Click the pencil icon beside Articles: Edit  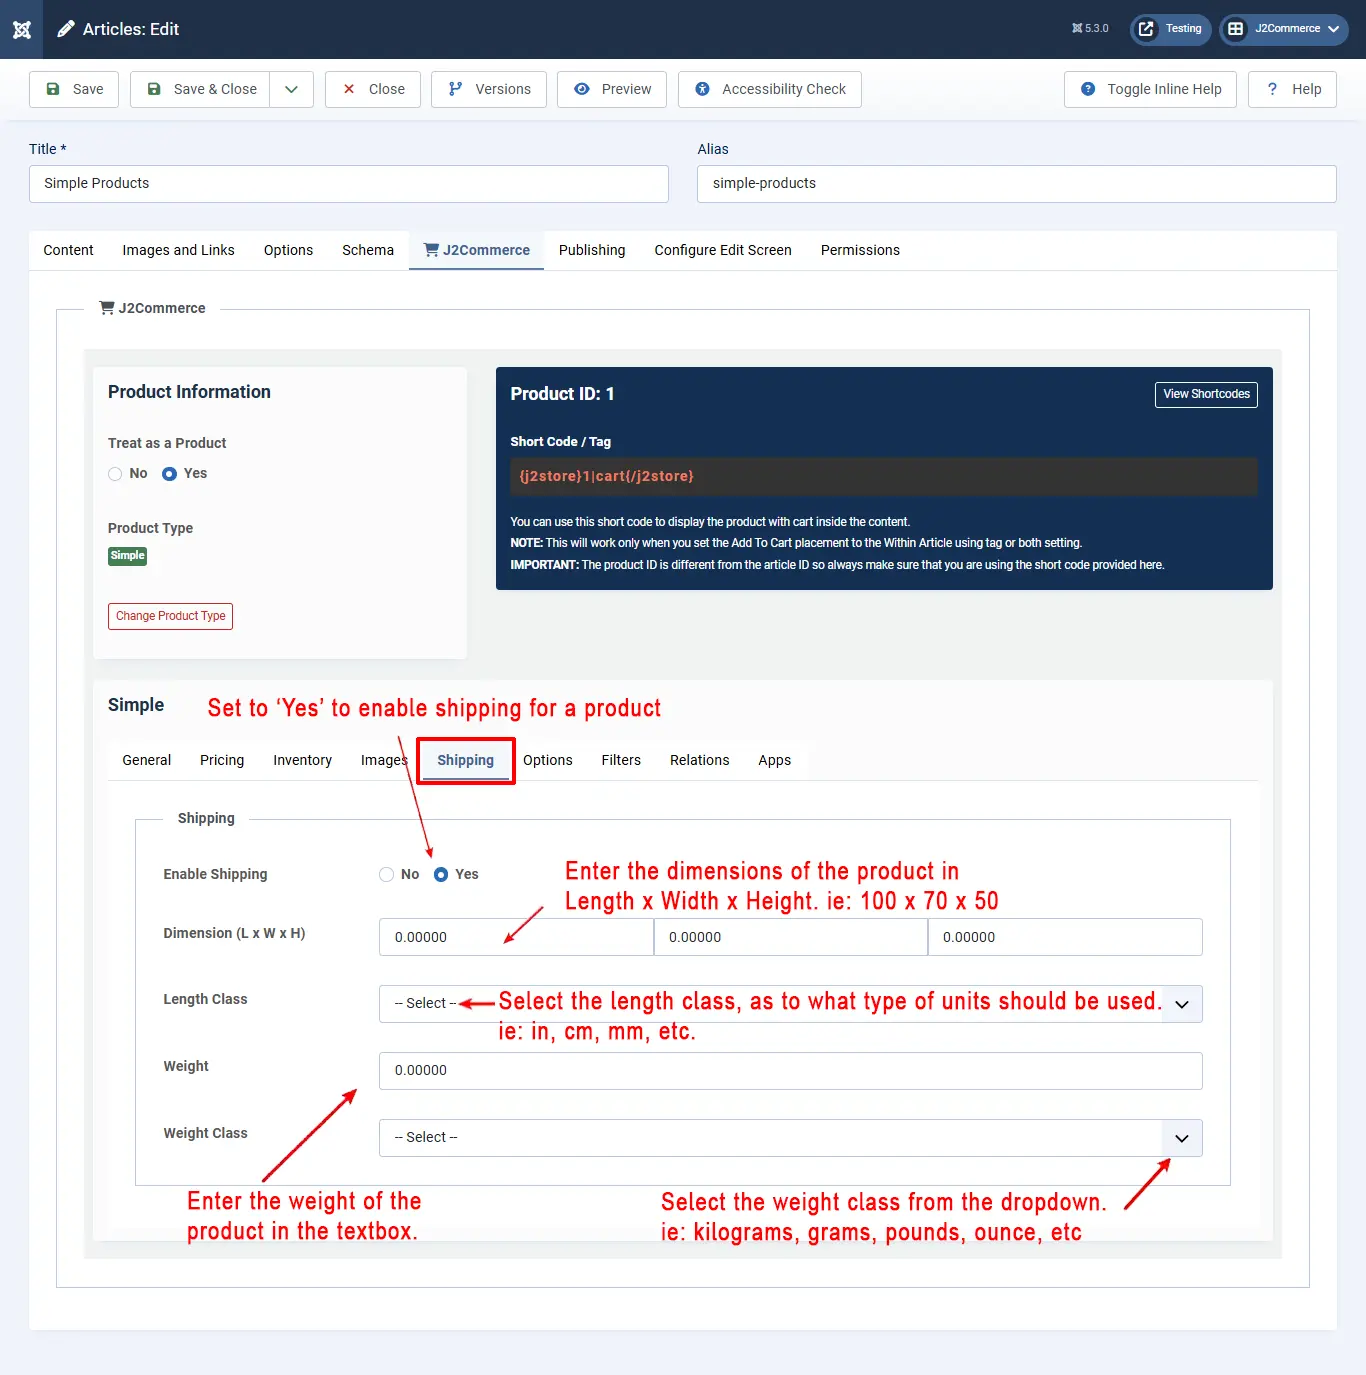(x=66, y=29)
